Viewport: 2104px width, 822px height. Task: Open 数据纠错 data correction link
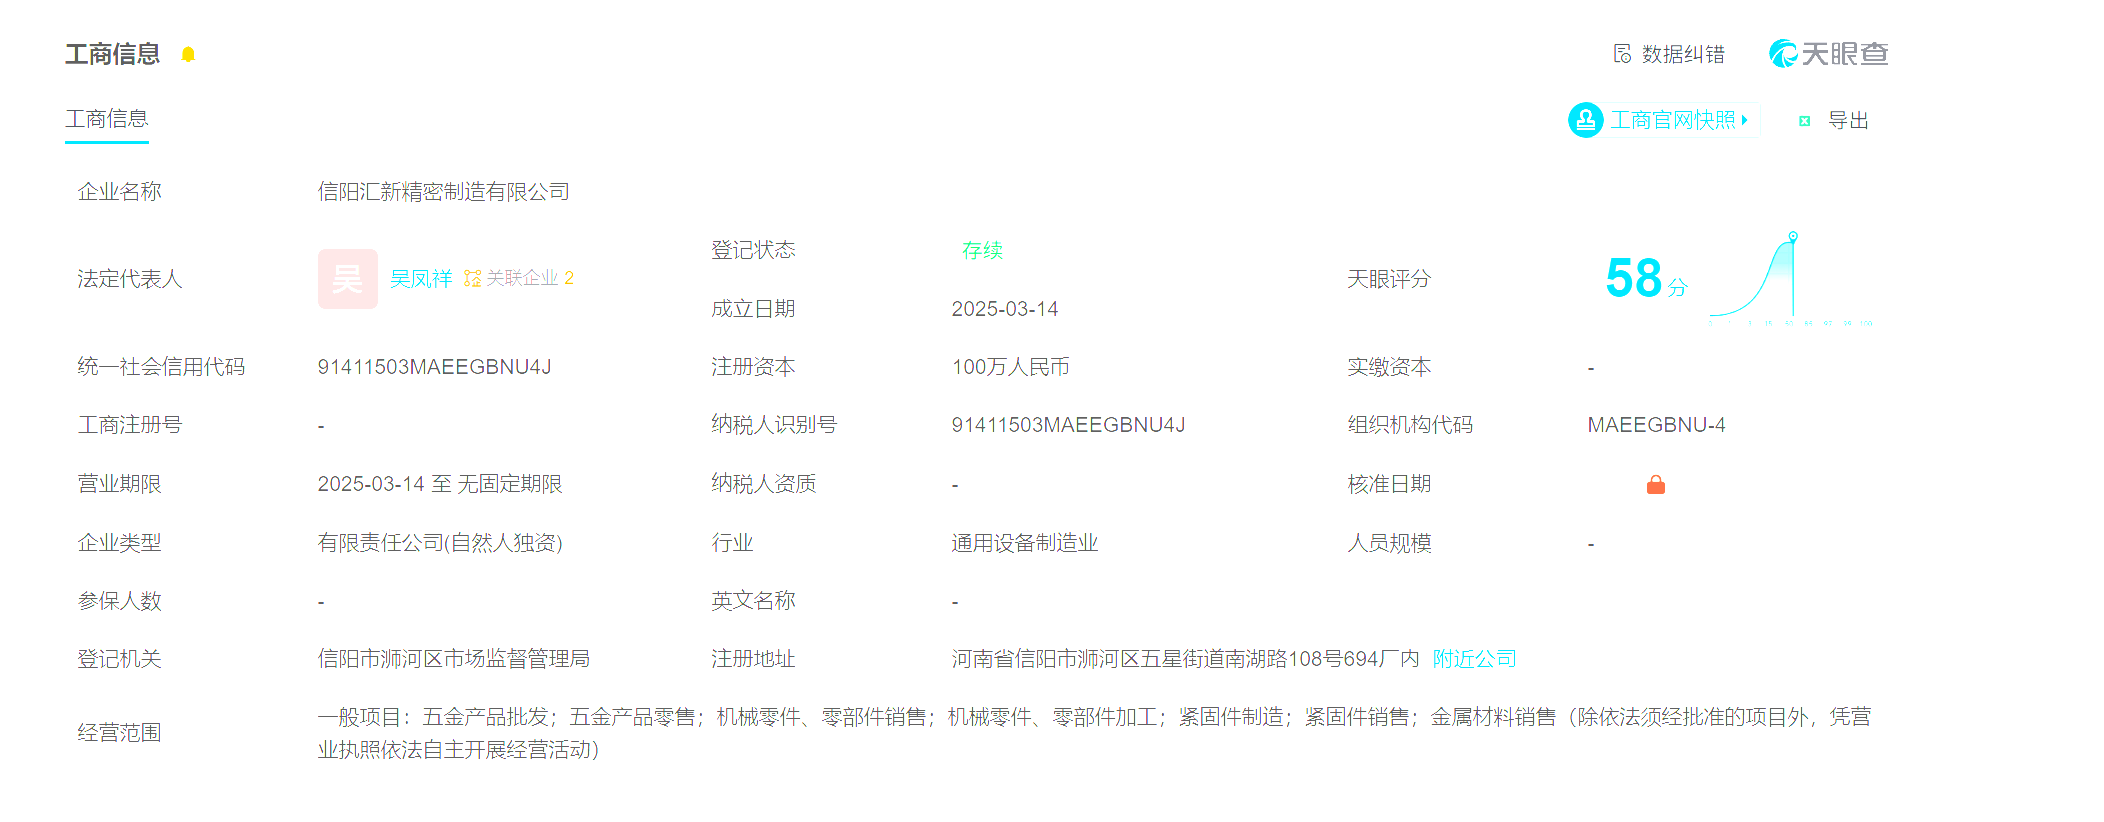tap(1683, 54)
